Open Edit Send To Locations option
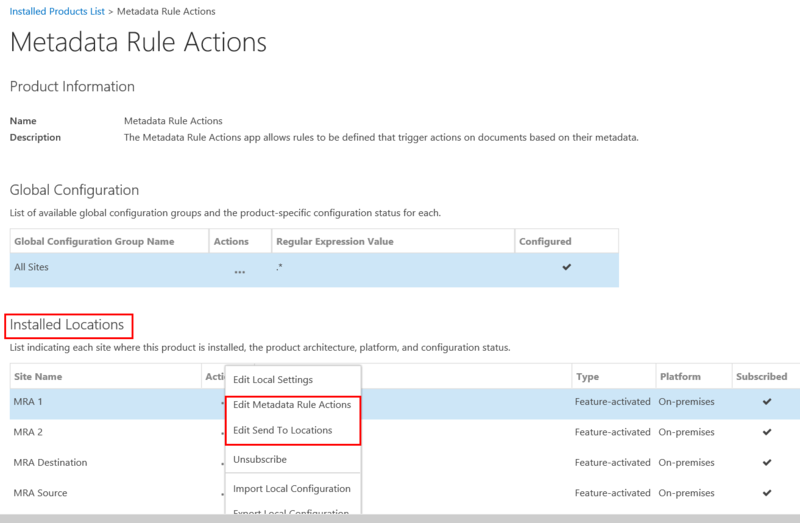Image resolution: width=800 pixels, height=523 pixels. (x=283, y=430)
